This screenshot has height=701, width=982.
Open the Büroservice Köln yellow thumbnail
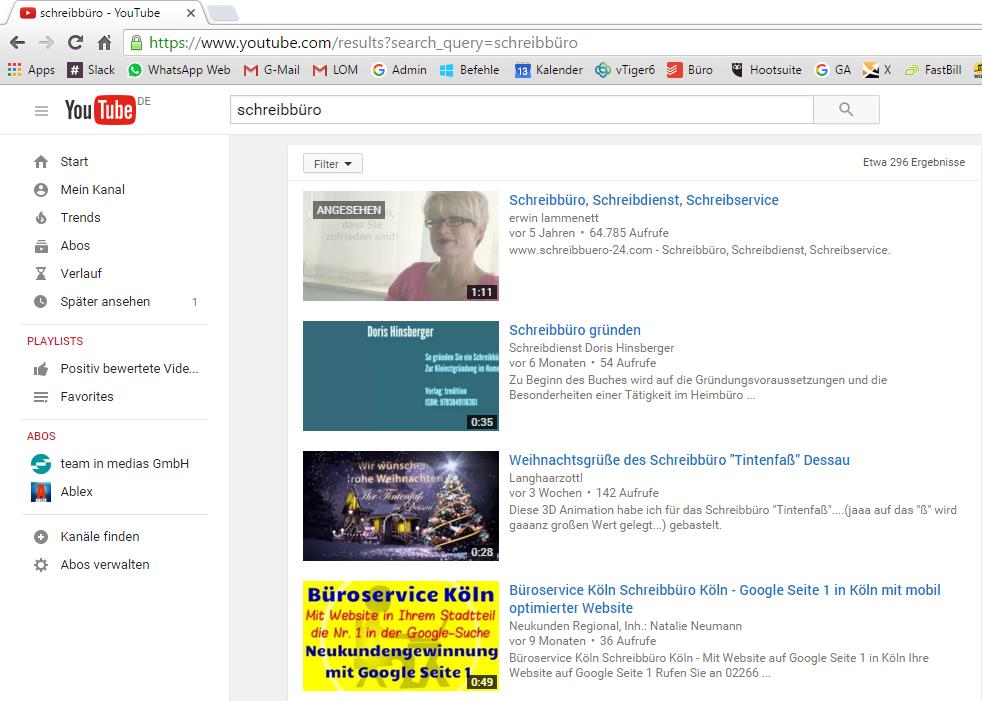(x=401, y=636)
